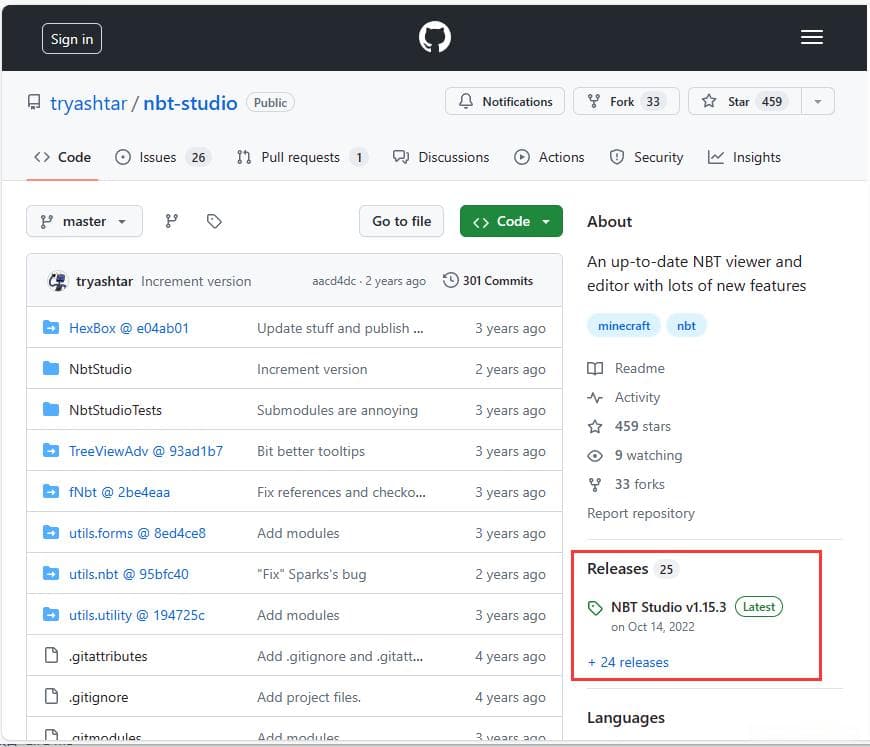Open the Insights tab
Screen dimensions: 870x747
pyautogui.click(x=744, y=158)
